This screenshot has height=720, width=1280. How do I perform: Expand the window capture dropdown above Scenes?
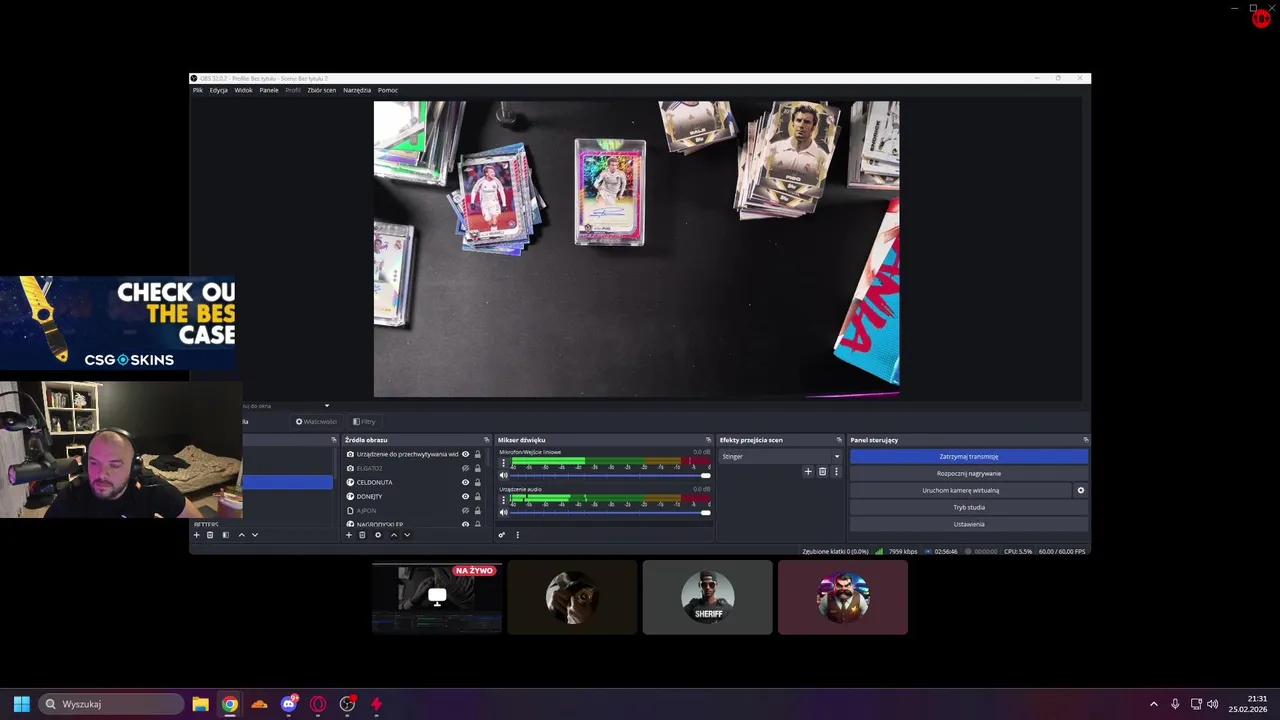pos(326,406)
